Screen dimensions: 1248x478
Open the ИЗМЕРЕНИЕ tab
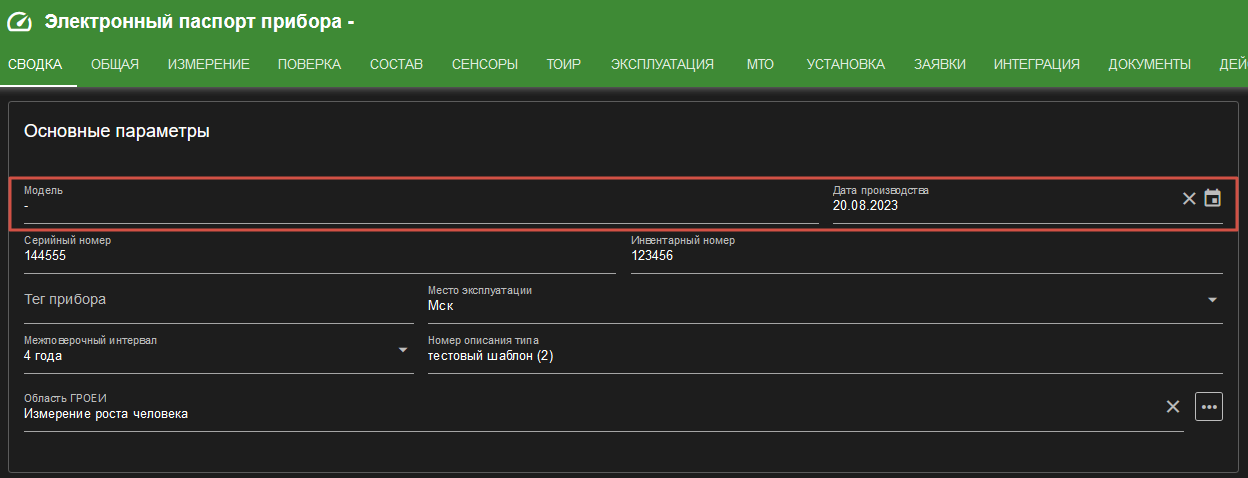click(x=208, y=64)
